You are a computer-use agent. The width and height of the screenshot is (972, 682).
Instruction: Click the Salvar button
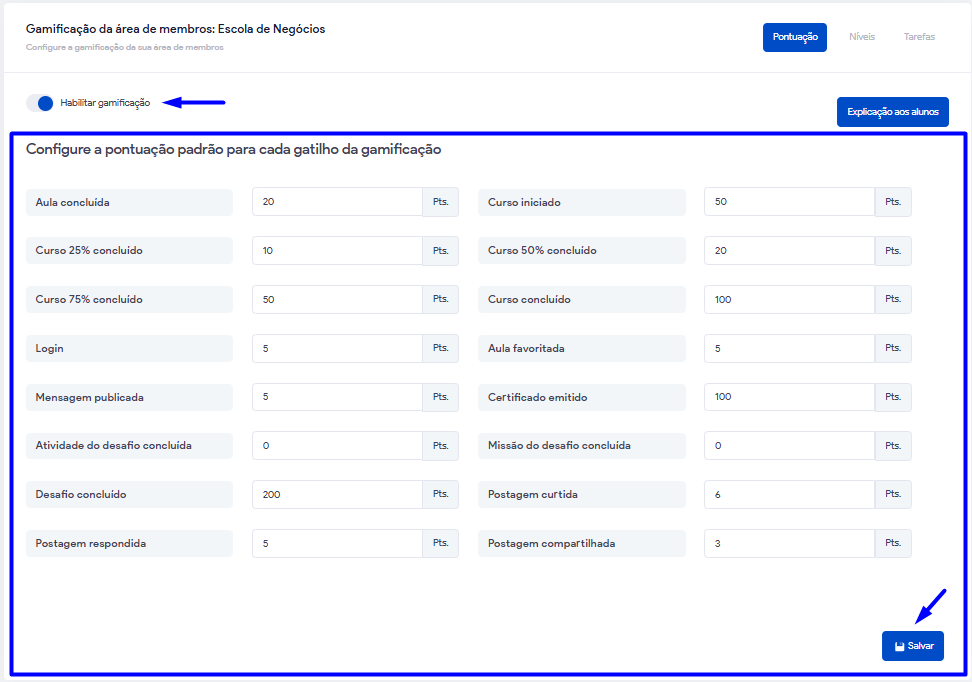click(x=912, y=646)
